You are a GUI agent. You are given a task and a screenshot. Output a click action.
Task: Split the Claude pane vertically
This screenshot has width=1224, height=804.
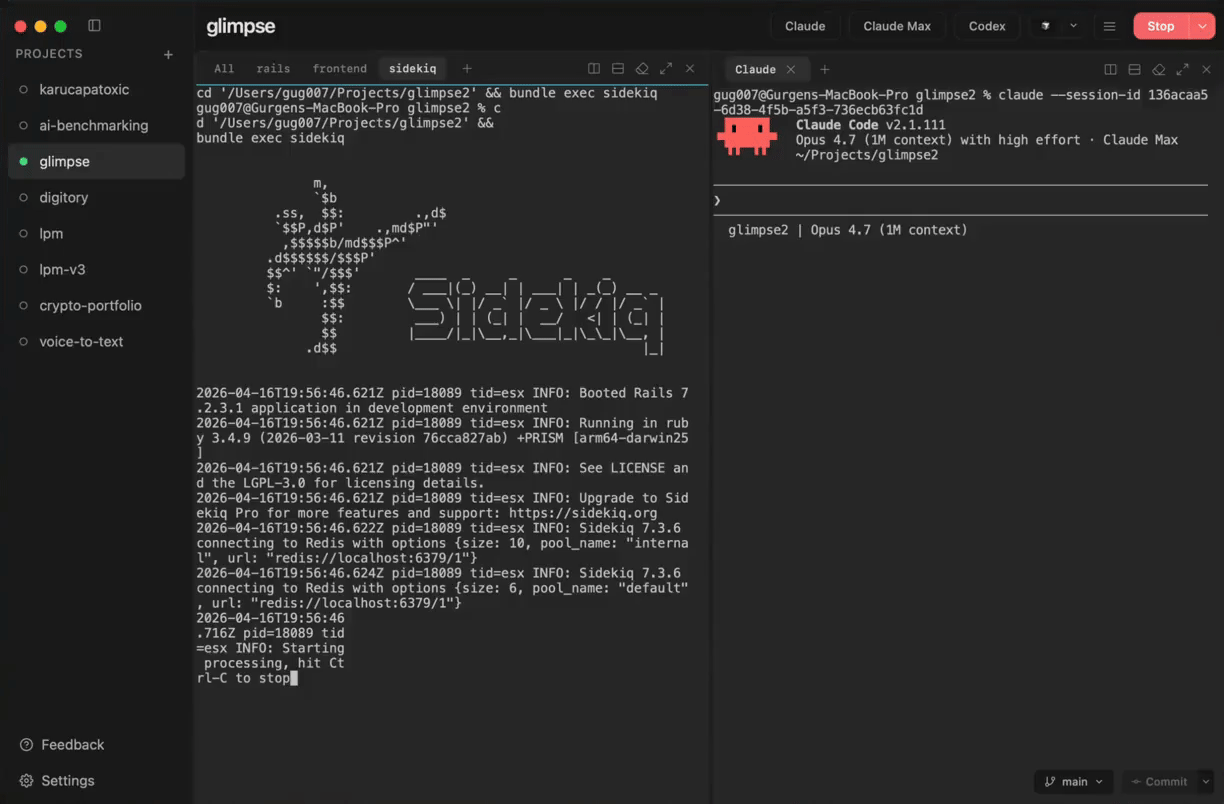[x=1110, y=69]
